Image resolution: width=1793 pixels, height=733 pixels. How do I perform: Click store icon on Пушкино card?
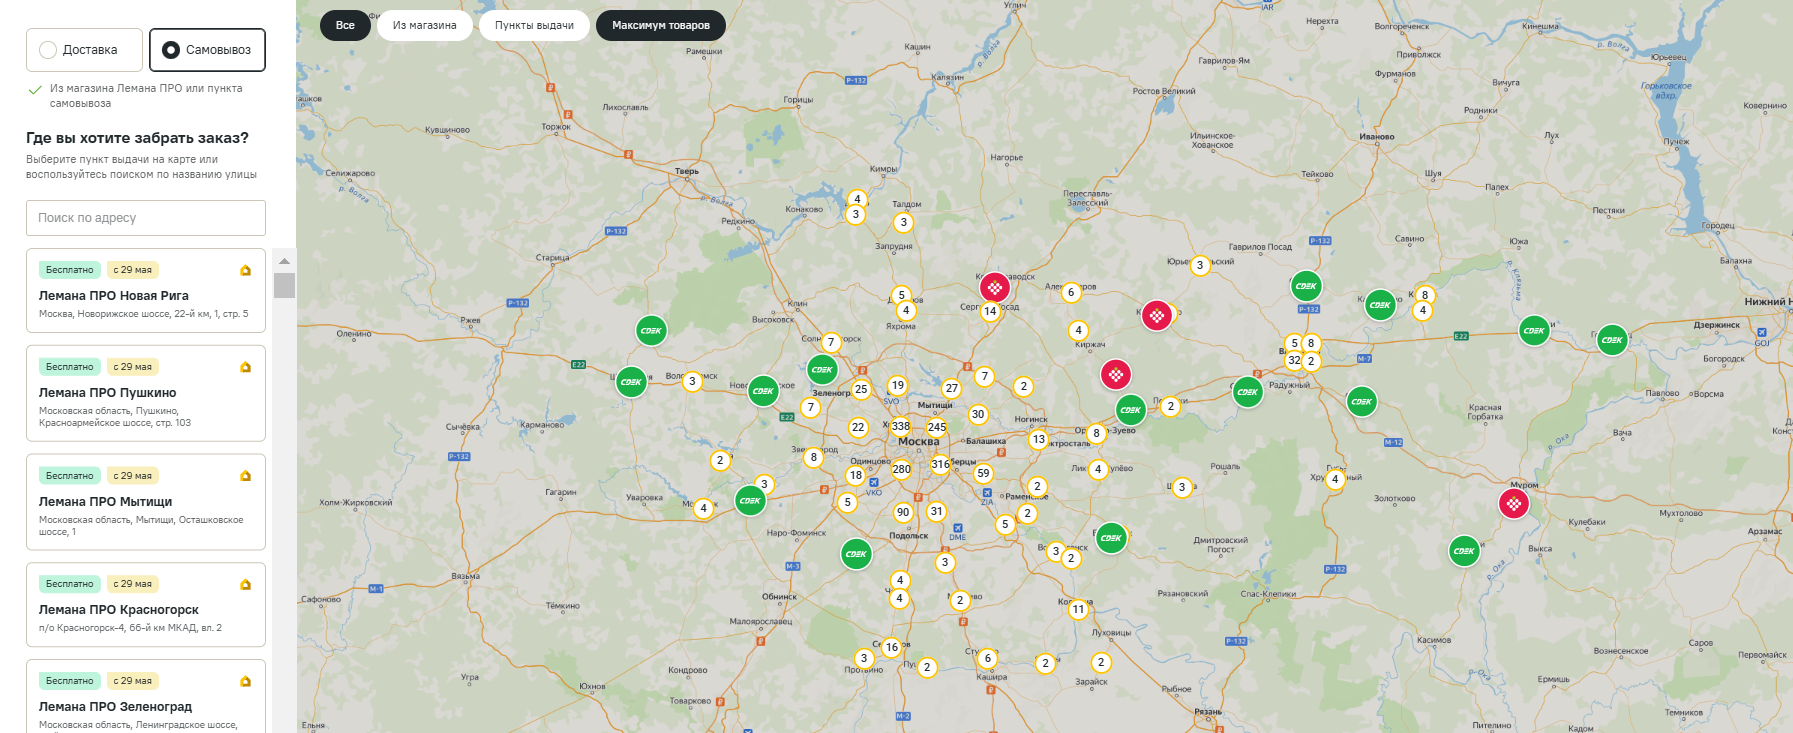tap(245, 367)
